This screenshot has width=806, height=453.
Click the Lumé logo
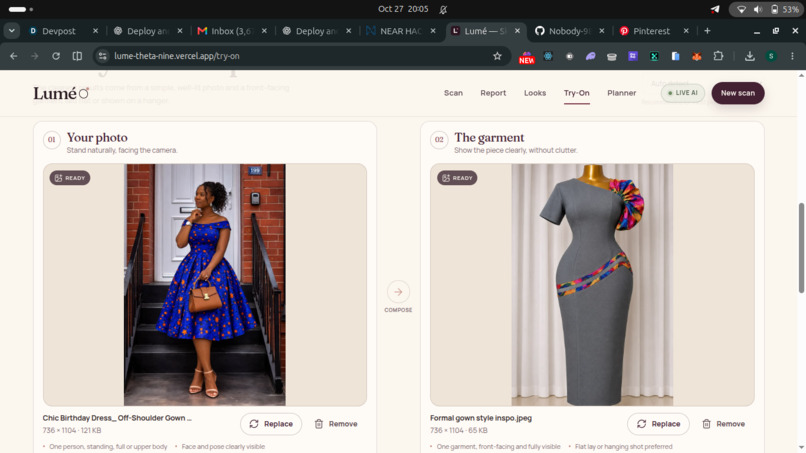61,93
